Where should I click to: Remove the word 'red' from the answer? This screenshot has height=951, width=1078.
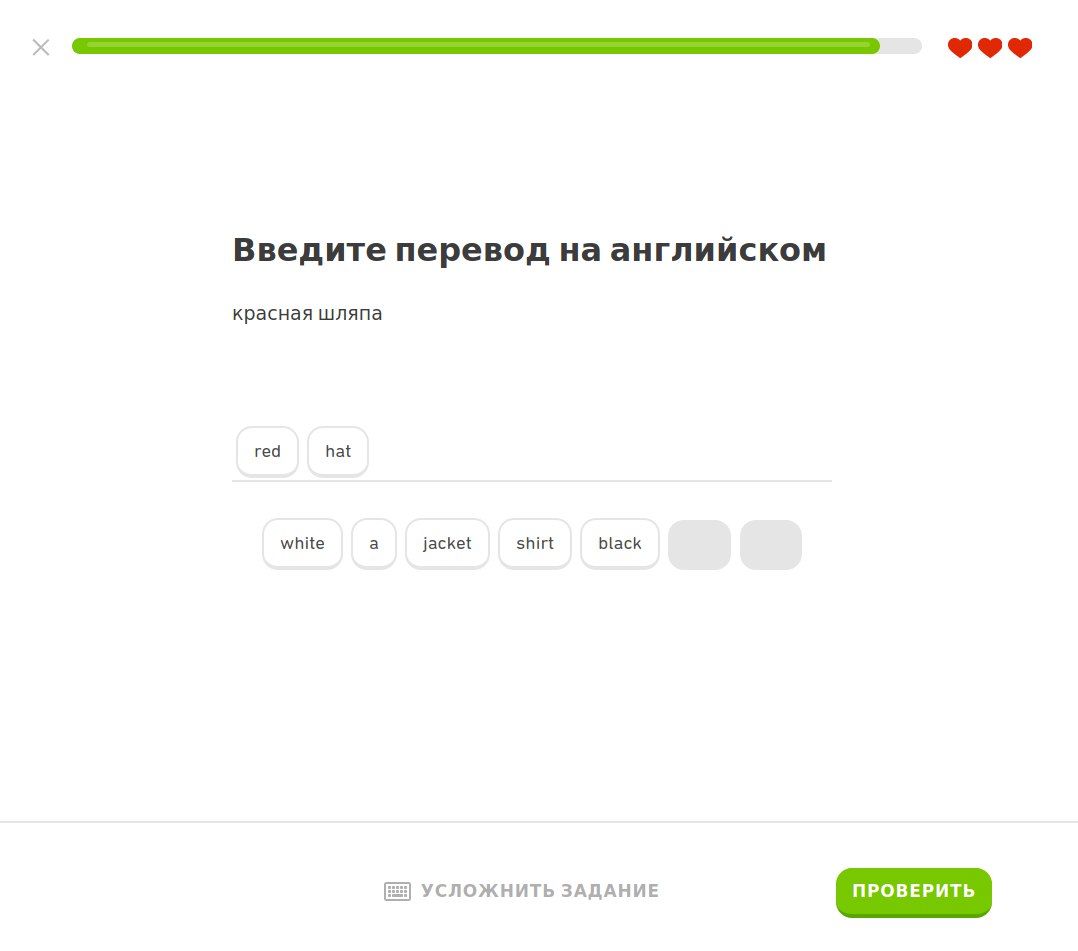click(267, 451)
